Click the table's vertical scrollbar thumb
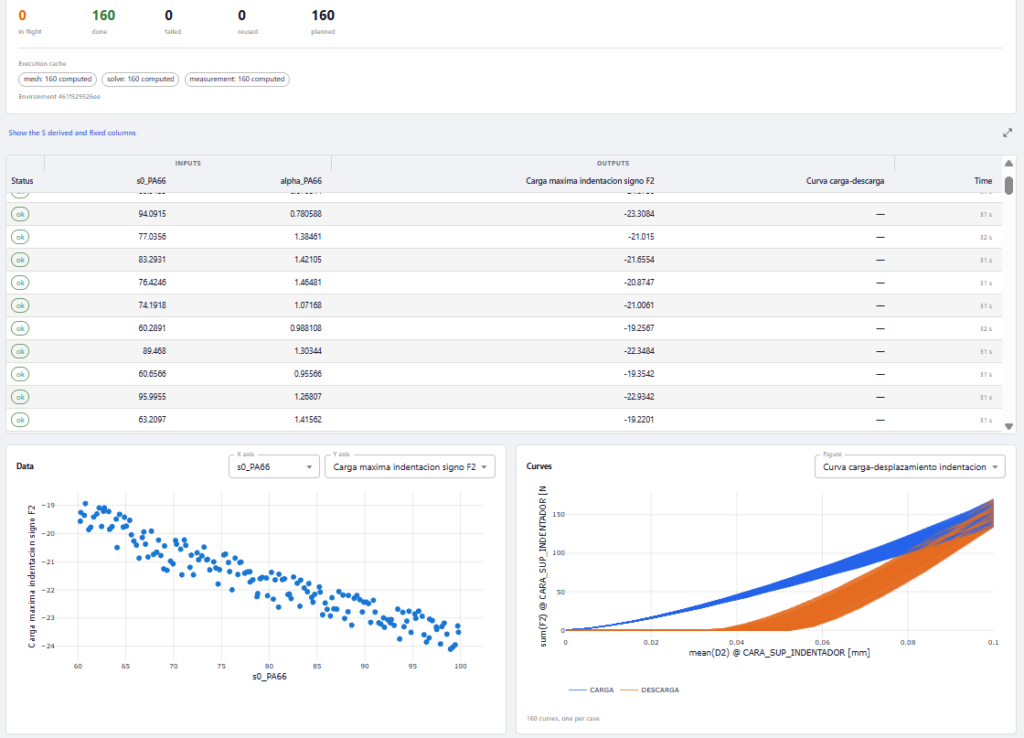Image resolution: width=1024 pixels, height=738 pixels. [1008, 185]
